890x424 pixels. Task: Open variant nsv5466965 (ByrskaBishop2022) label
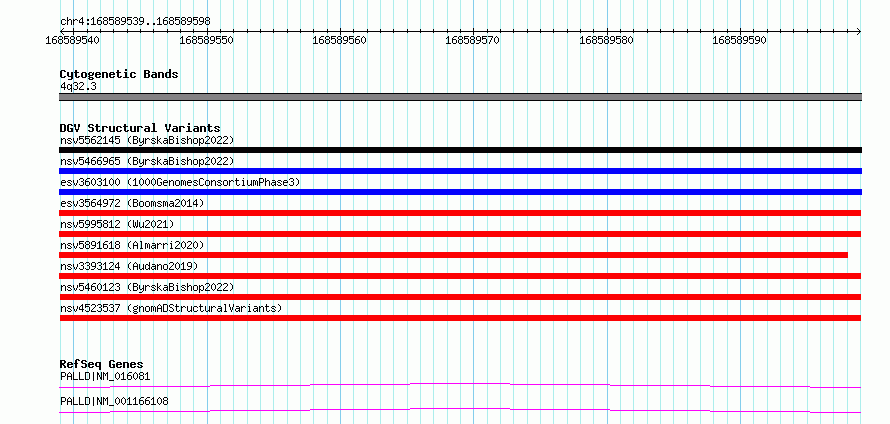pyautogui.click(x=146, y=161)
